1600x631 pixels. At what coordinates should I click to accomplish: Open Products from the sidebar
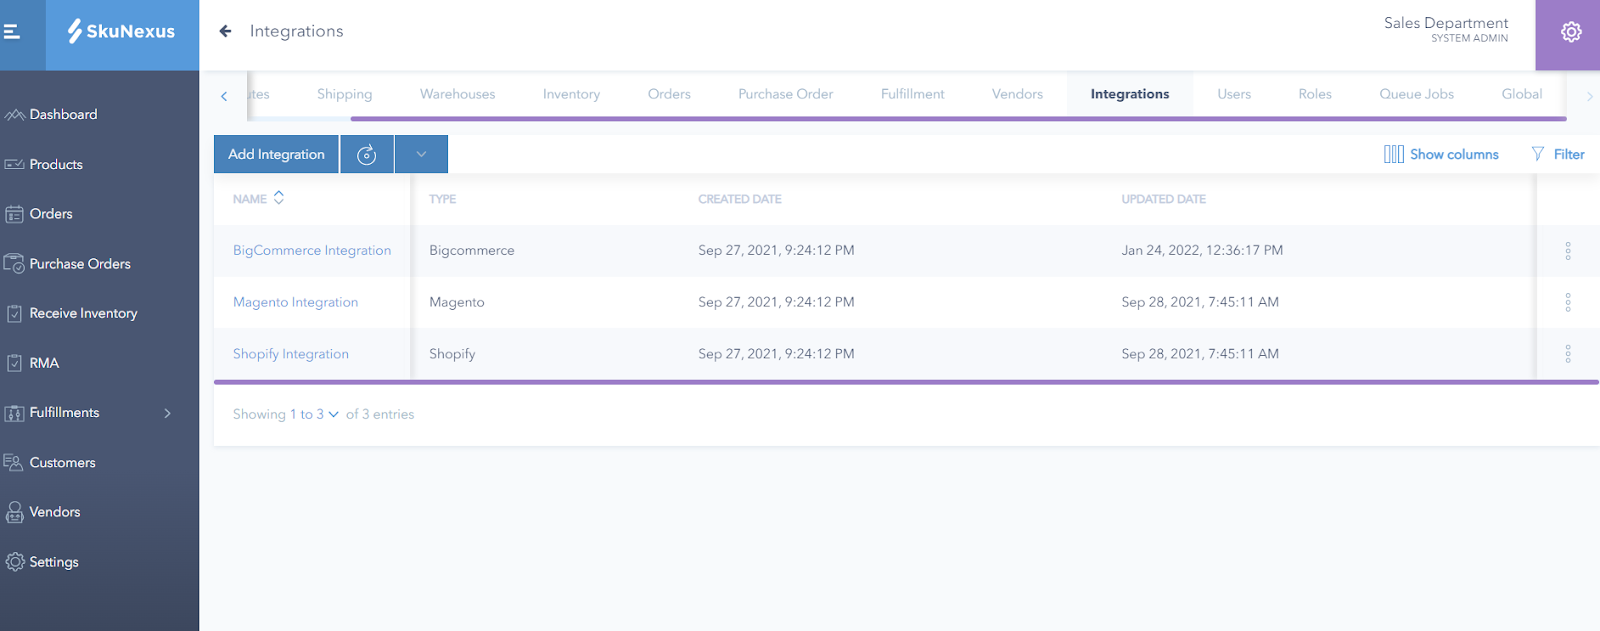click(x=56, y=164)
